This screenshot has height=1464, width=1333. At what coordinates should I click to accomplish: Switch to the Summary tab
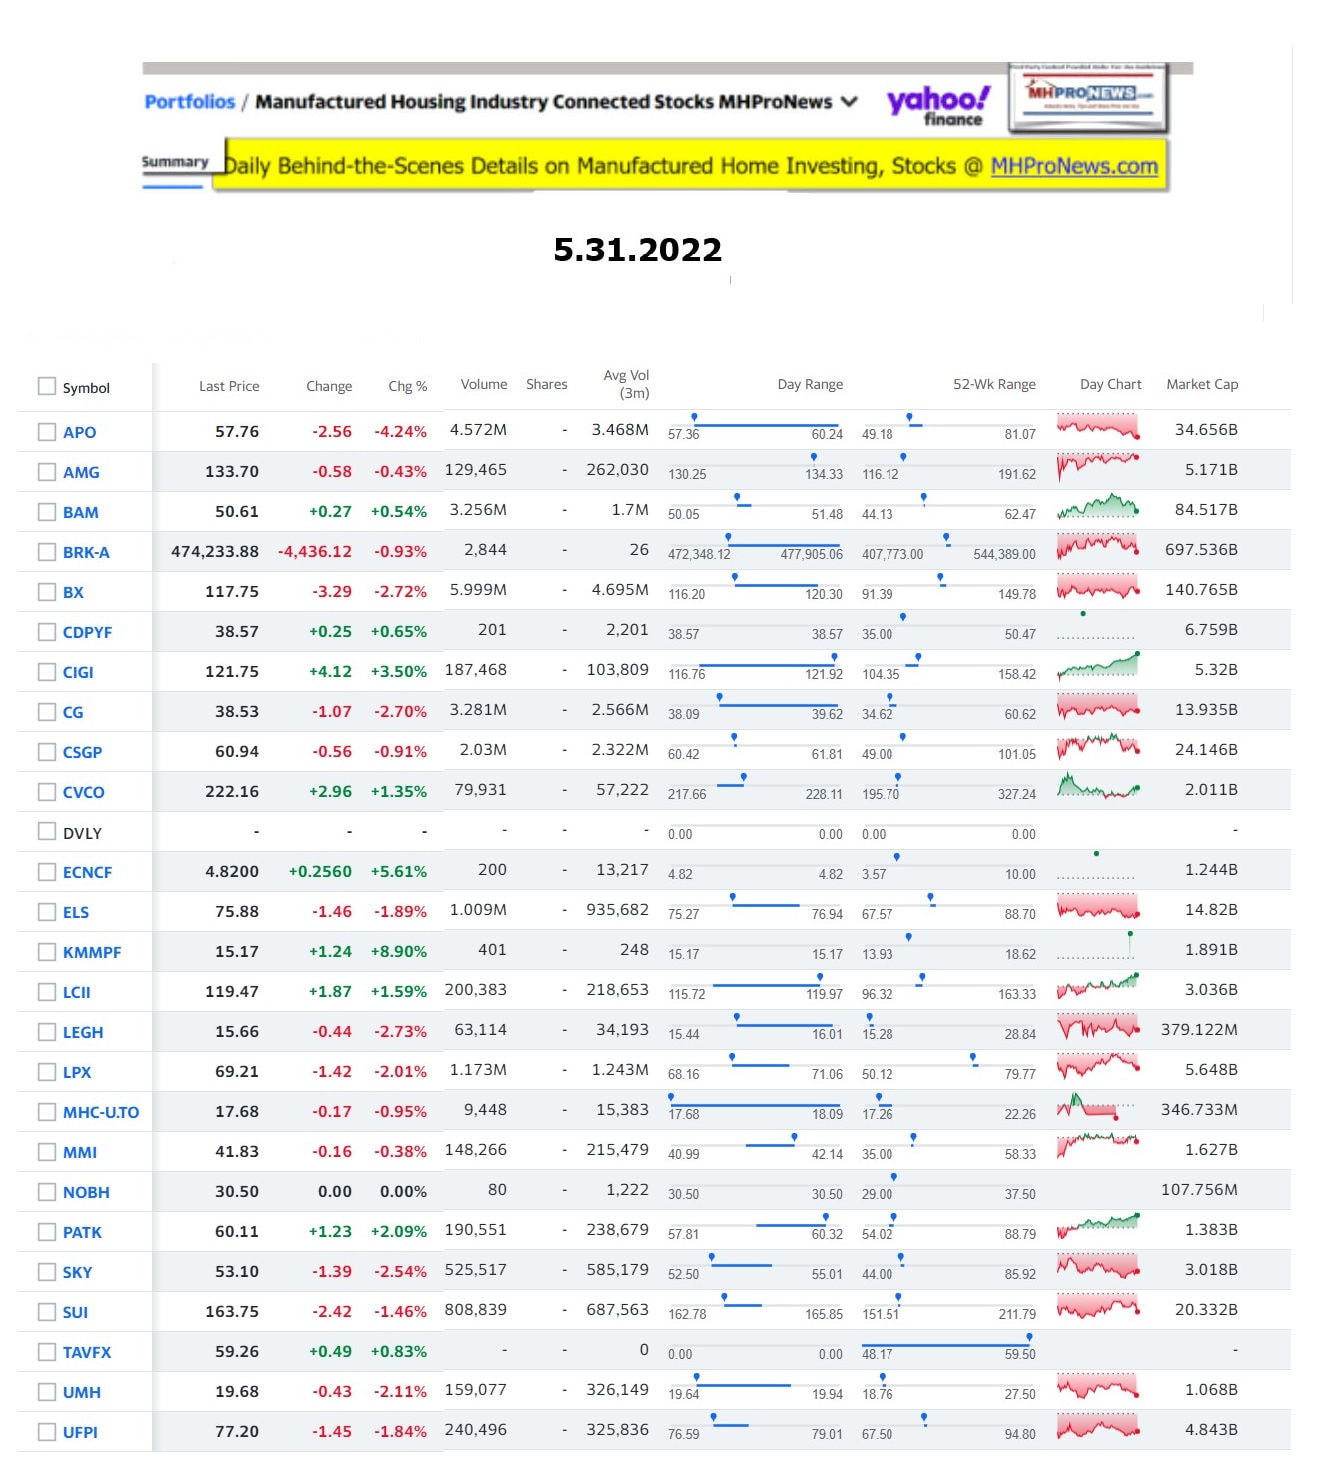pos(175,162)
